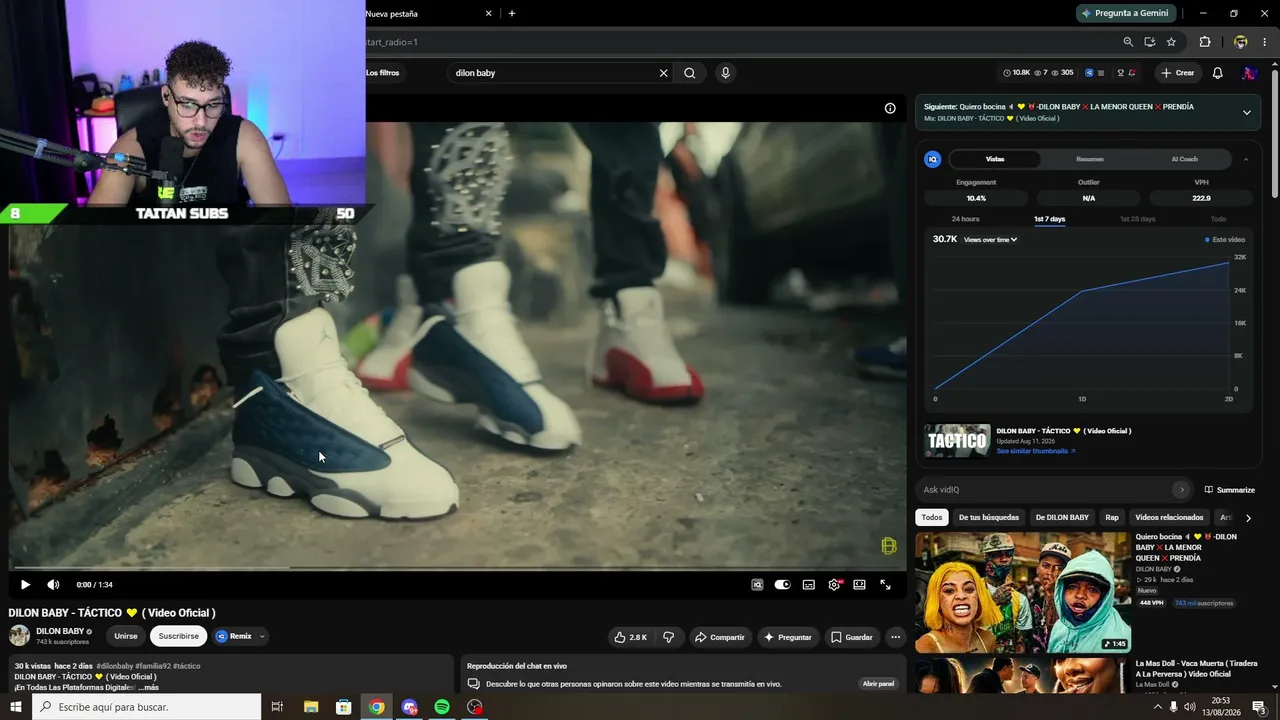Open the Crear menu button
This screenshot has width=1280, height=720.
(x=1177, y=73)
